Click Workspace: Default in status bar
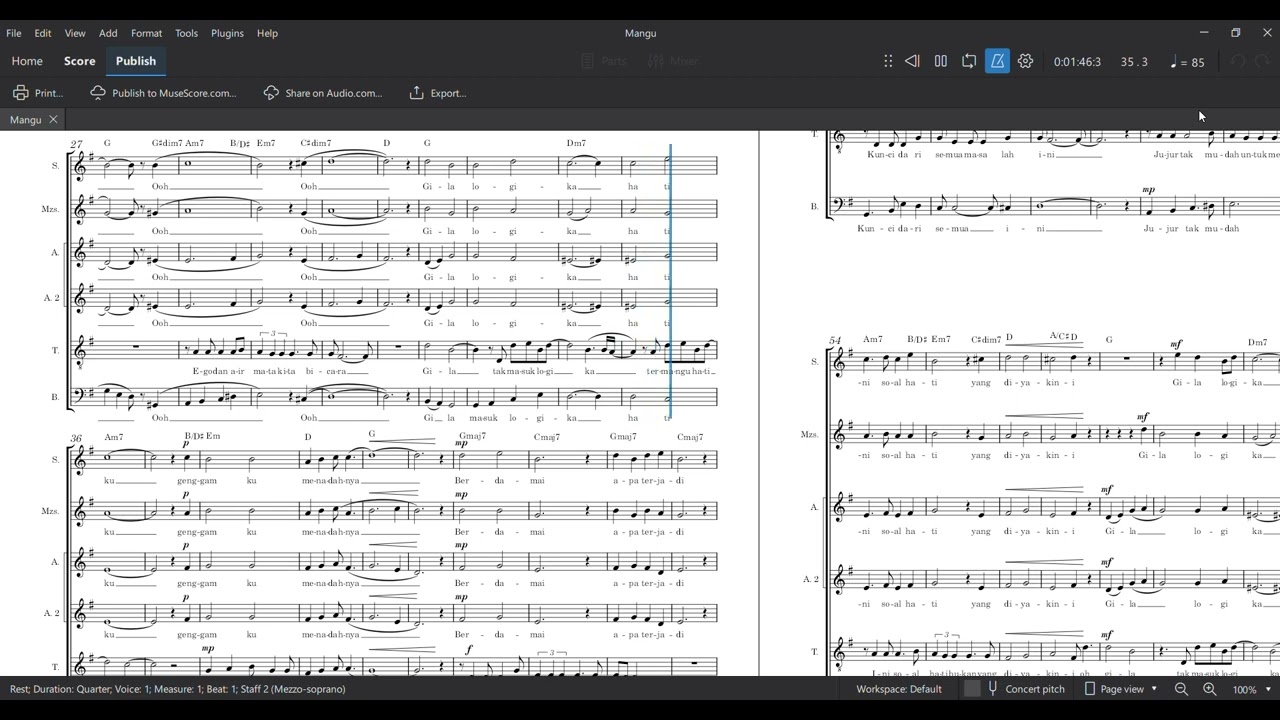 [899, 689]
